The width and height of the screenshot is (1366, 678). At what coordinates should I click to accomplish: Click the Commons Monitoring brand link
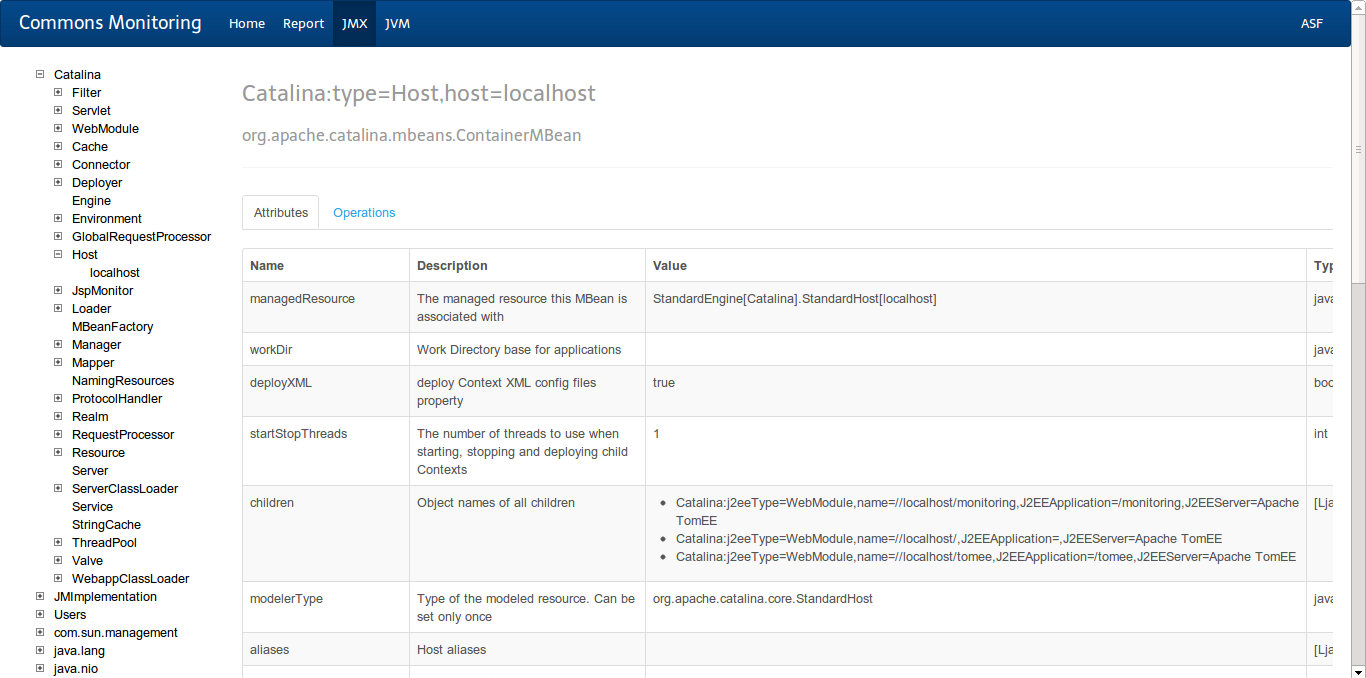[x=110, y=23]
